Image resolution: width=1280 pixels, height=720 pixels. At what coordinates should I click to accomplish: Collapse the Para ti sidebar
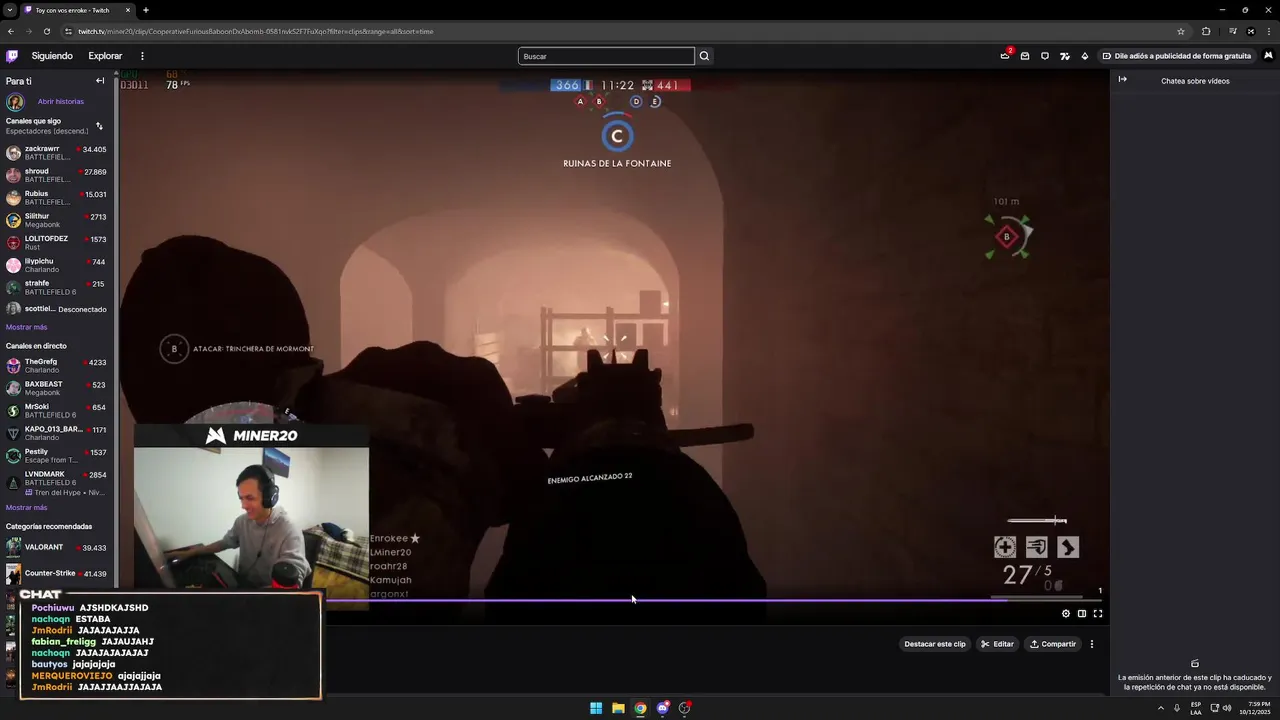click(100, 81)
